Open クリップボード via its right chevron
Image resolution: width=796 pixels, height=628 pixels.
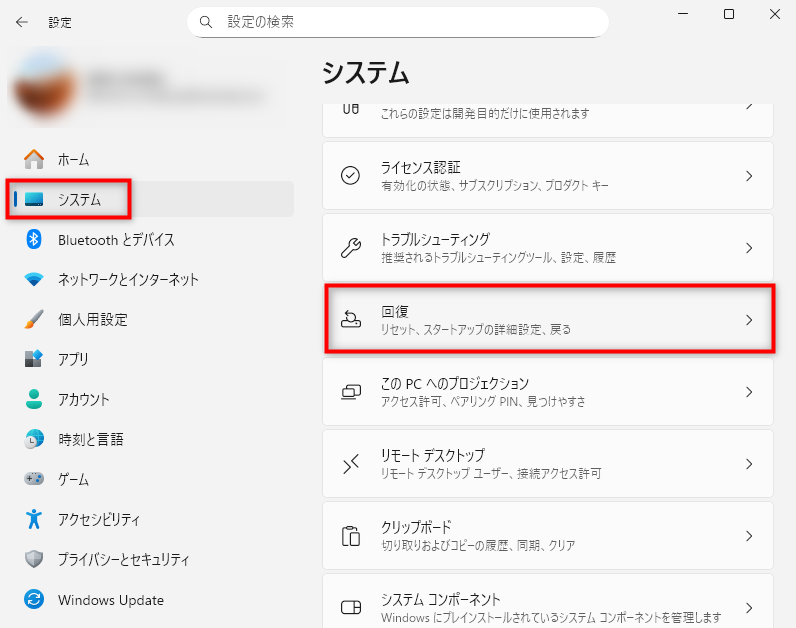pos(749,536)
